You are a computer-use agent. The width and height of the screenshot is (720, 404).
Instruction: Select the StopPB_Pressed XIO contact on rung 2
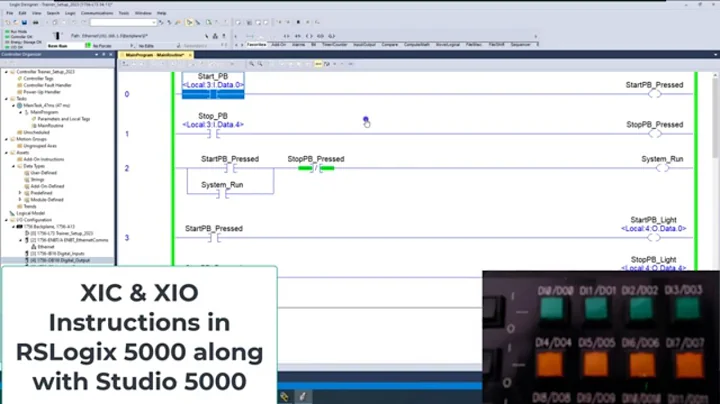click(x=316, y=168)
